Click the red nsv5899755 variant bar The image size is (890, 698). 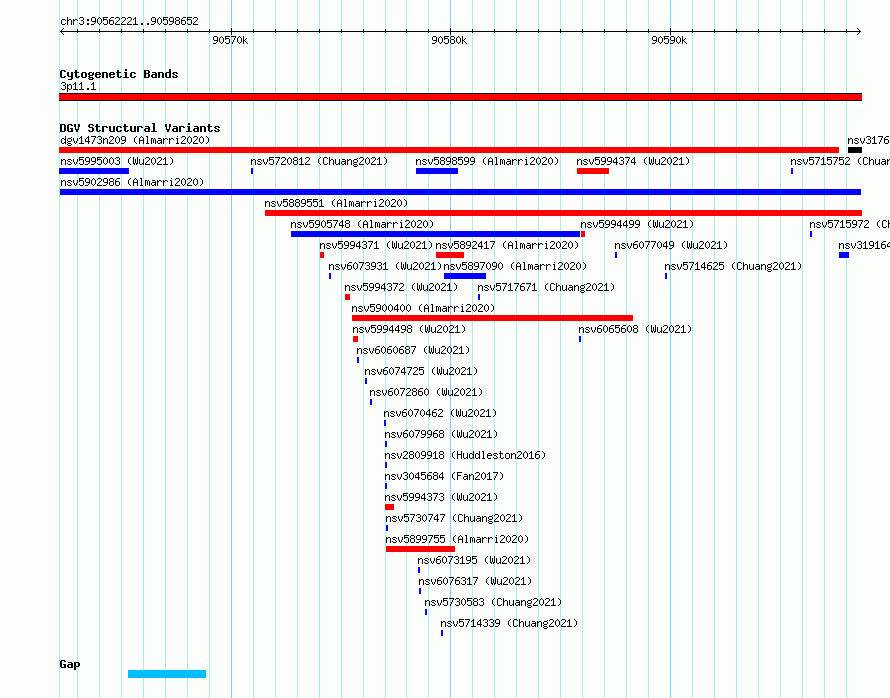pyautogui.click(x=420, y=549)
